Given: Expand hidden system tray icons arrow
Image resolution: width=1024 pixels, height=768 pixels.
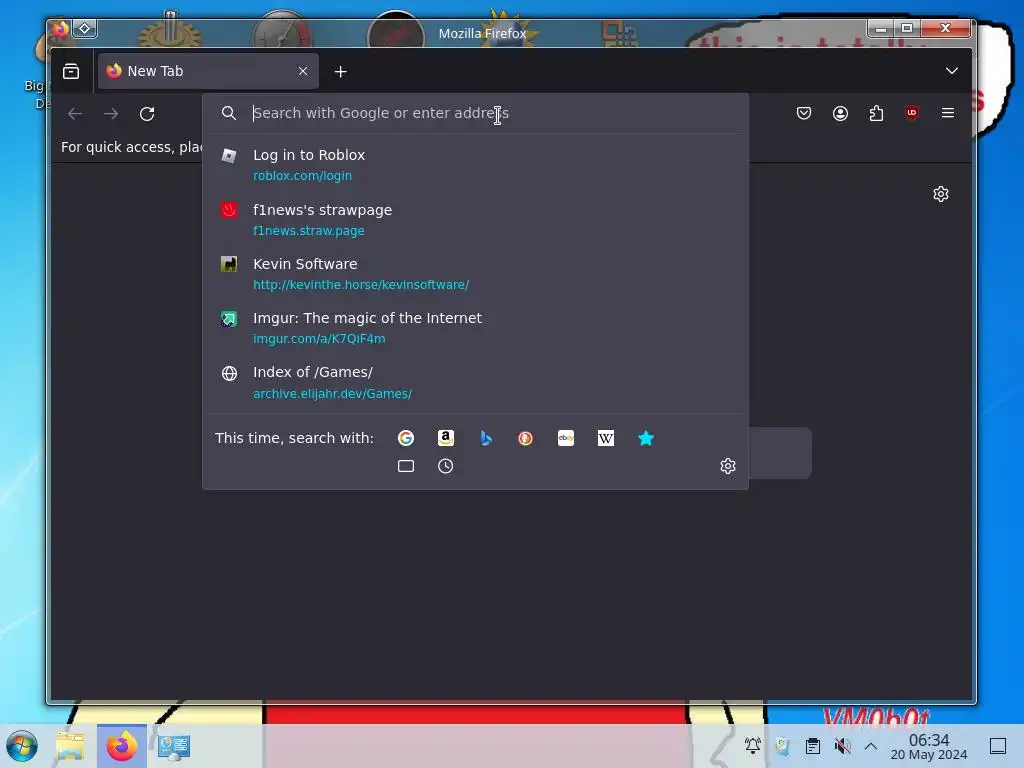Looking at the screenshot, I should pyautogui.click(x=871, y=745).
